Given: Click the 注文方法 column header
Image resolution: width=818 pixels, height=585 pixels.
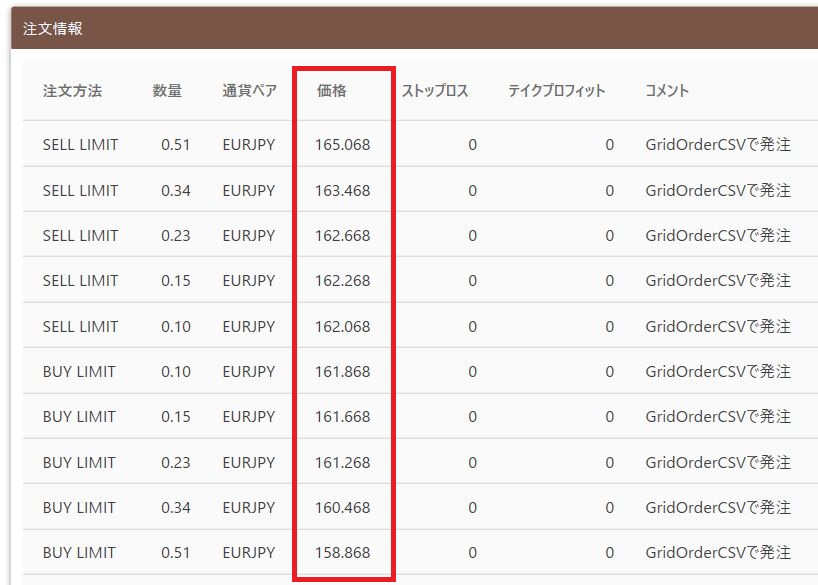Looking at the screenshot, I should pos(73,91).
